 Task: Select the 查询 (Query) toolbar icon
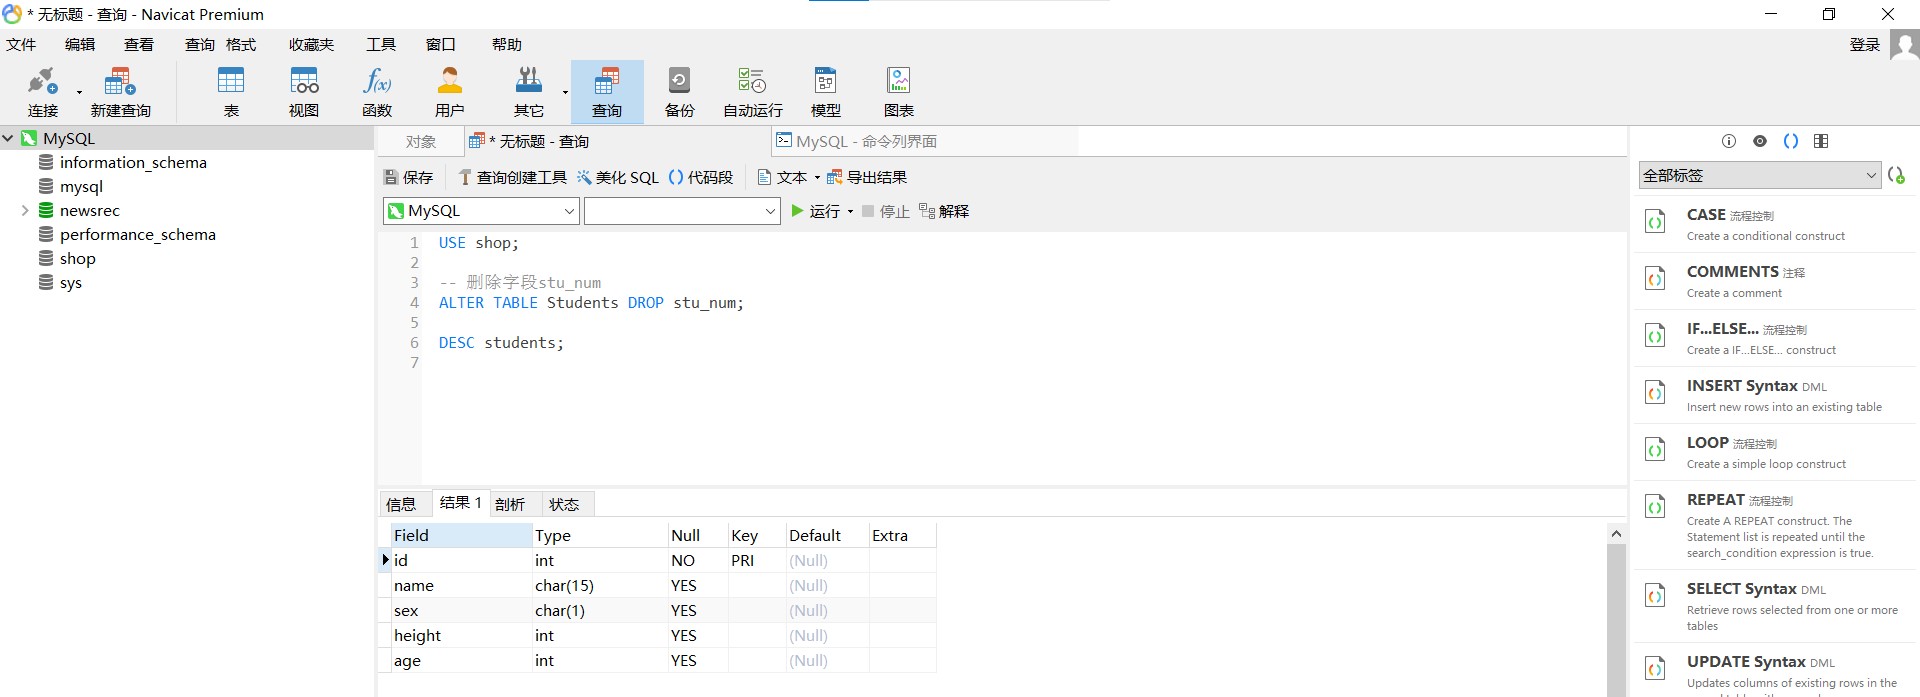(607, 92)
